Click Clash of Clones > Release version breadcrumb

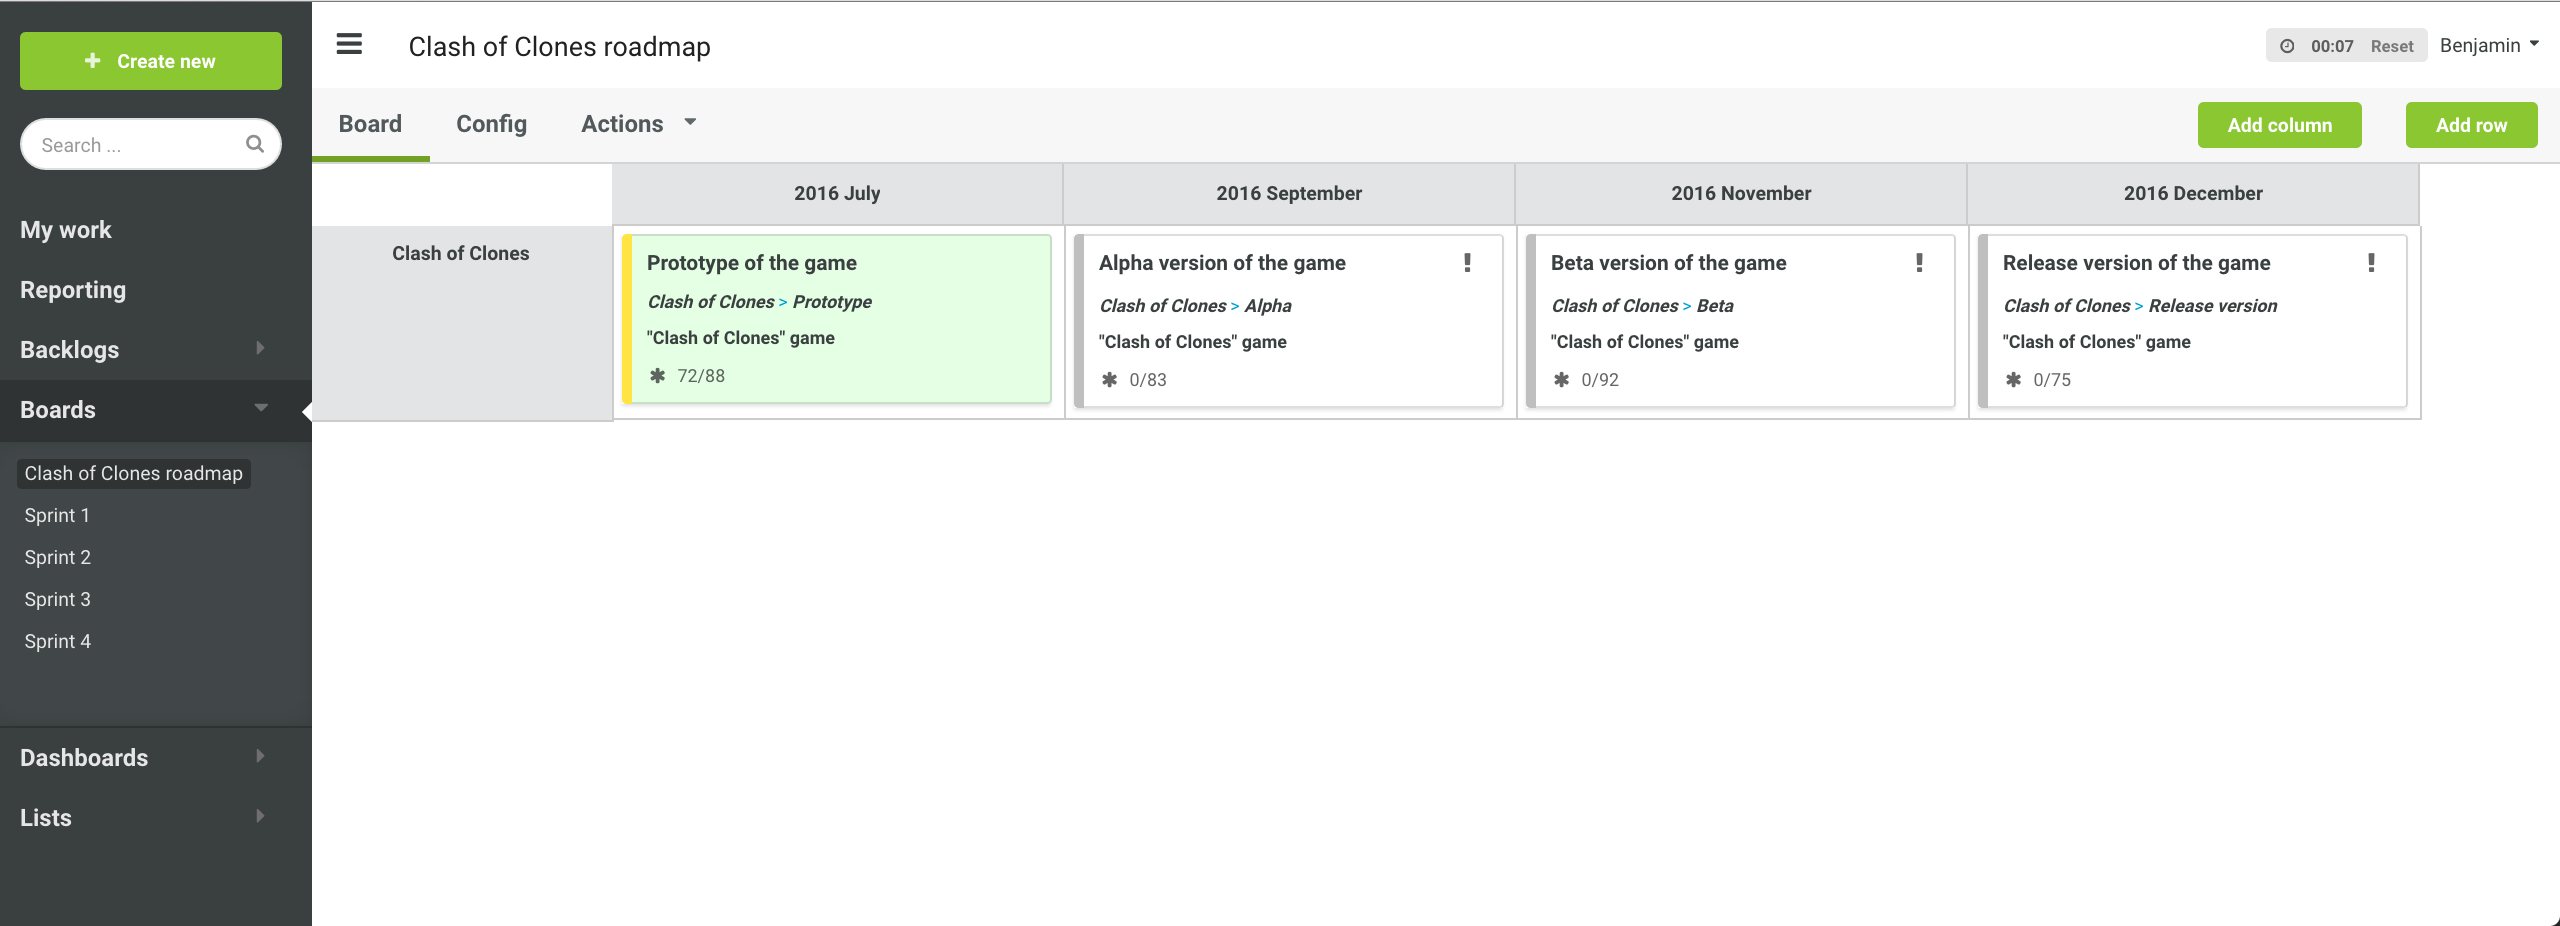tap(2140, 306)
